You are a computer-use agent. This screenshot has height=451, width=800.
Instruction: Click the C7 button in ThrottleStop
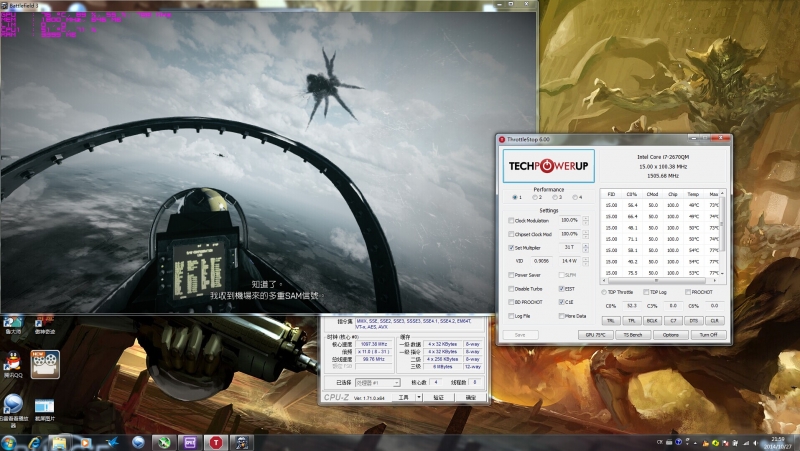[x=673, y=320]
